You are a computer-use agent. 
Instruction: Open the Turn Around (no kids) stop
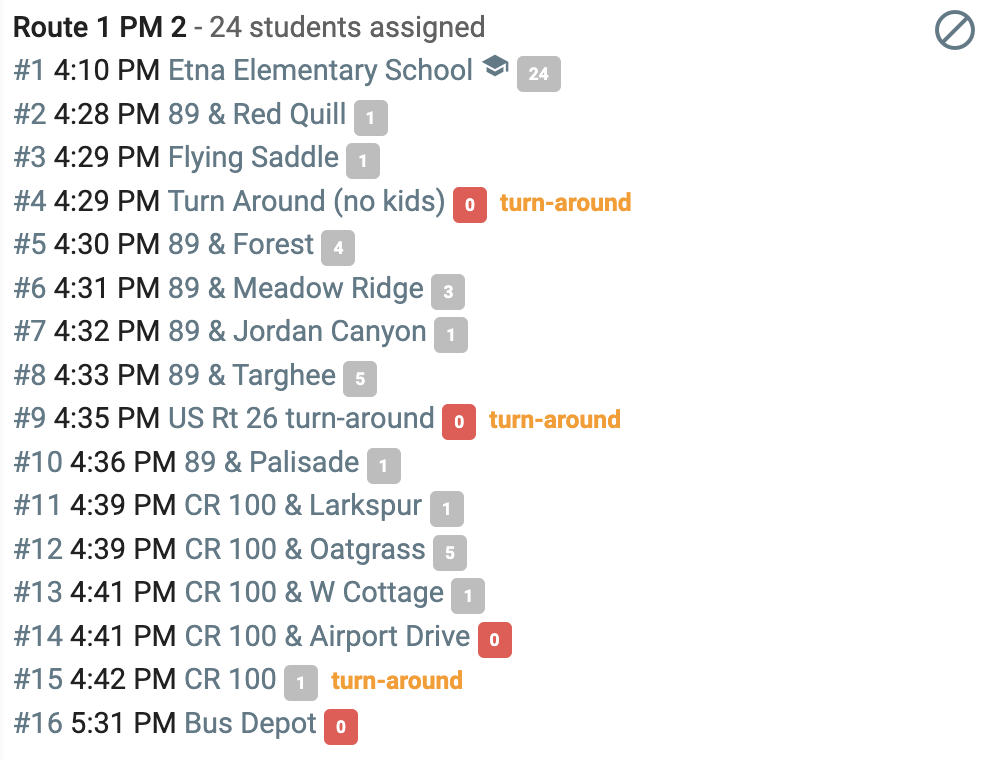[x=306, y=201]
